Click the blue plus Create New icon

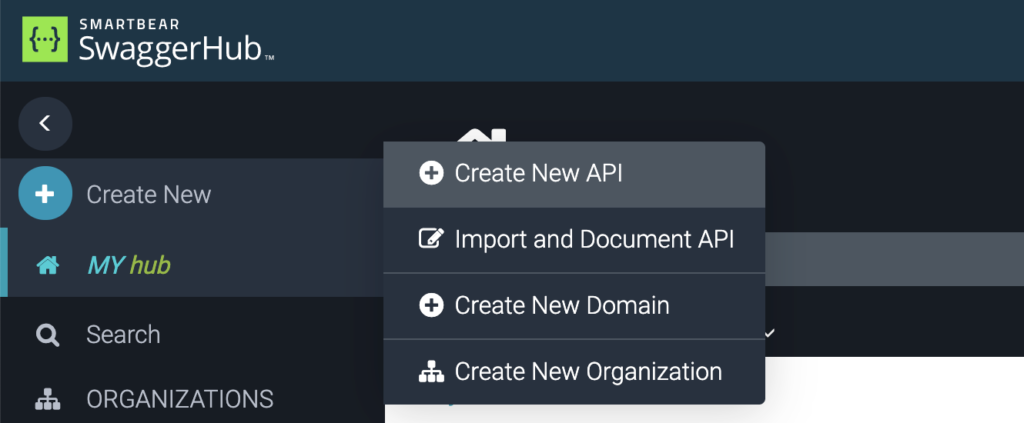point(45,193)
